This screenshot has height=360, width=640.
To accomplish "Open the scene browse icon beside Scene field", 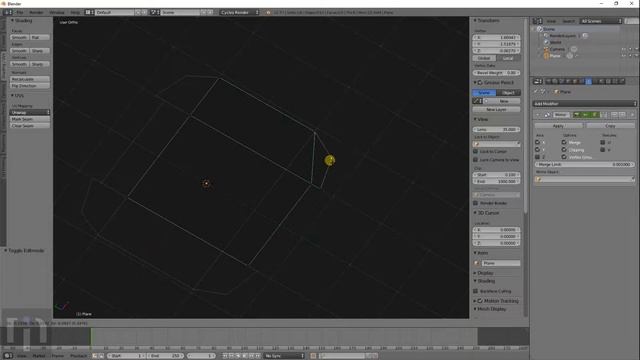I will pos(155,12).
